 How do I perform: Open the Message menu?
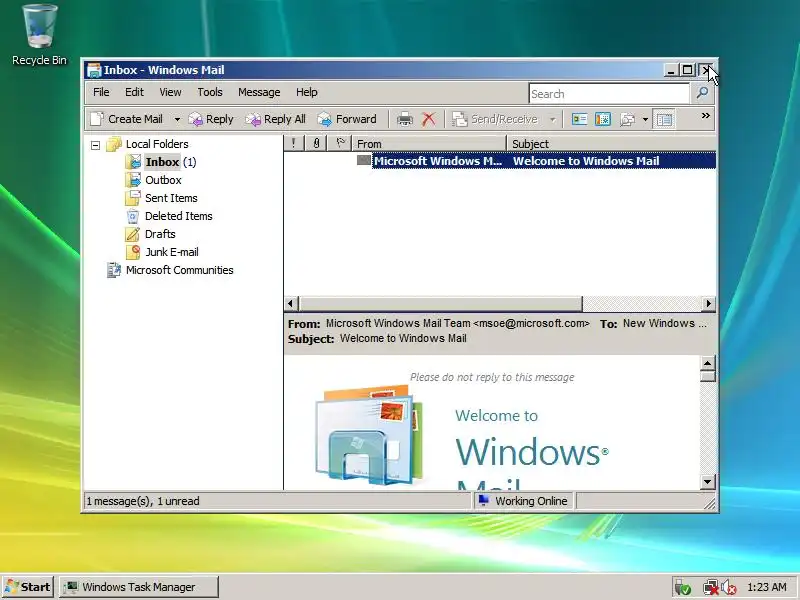tap(259, 92)
